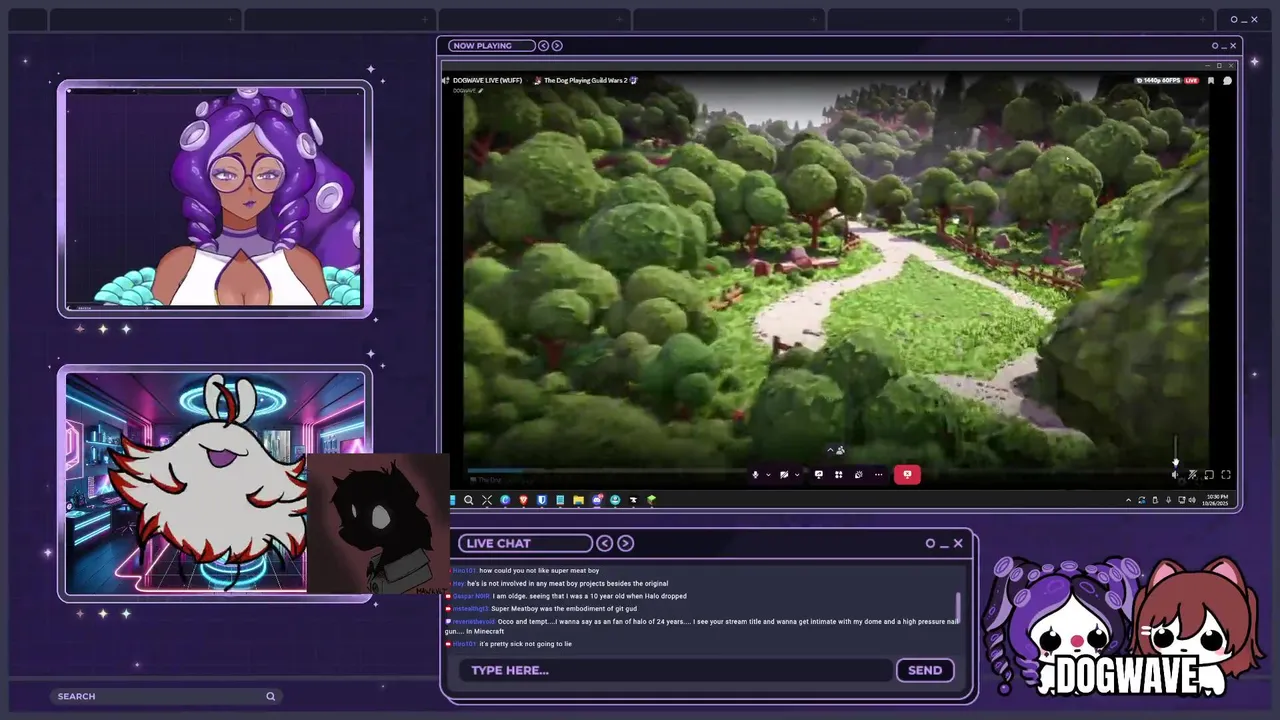Click the next arrow next to LIVE CHAT
Screen dimensions: 1280x720
625,543
